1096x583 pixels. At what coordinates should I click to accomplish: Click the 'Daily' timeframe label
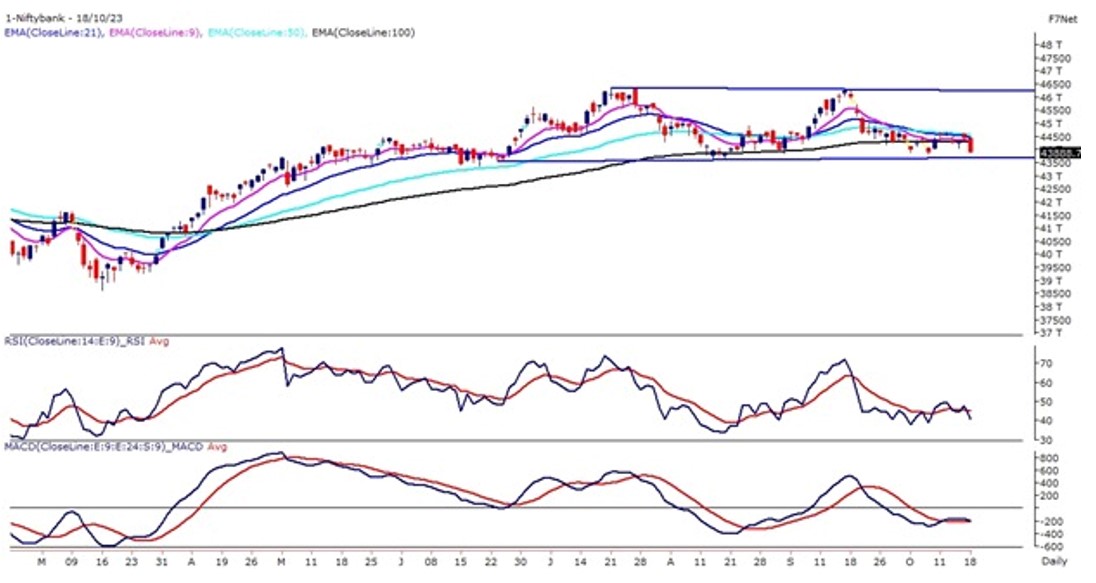click(1054, 562)
